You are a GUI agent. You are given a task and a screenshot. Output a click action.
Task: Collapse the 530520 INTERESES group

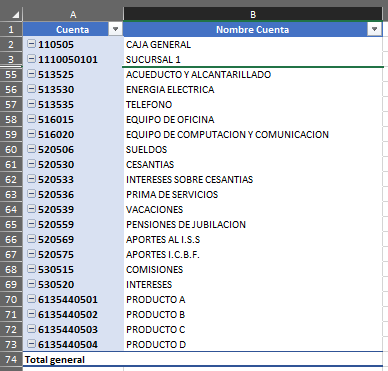pyautogui.click(x=31, y=284)
